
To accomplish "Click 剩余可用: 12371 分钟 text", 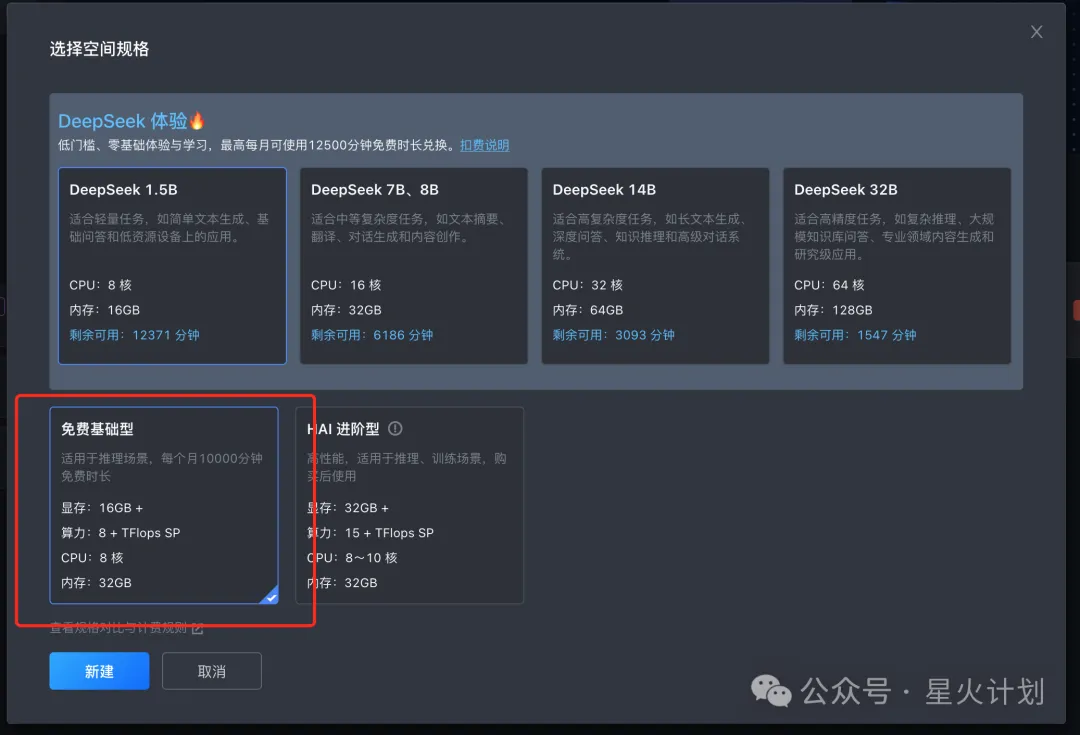I will (x=134, y=335).
